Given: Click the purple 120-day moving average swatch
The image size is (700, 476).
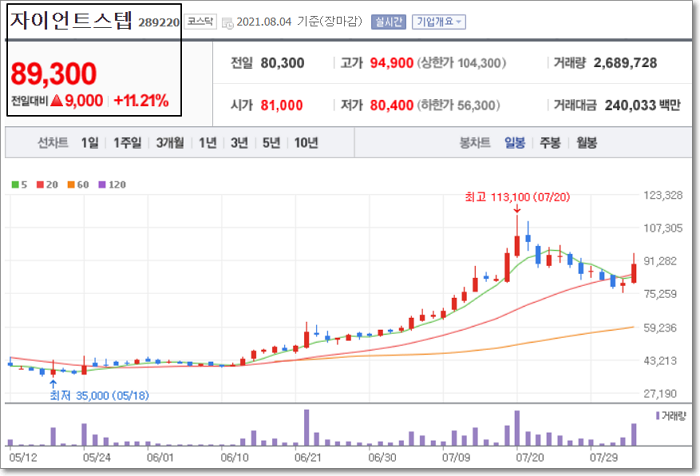Looking at the screenshot, I should (x=102, y=184).
